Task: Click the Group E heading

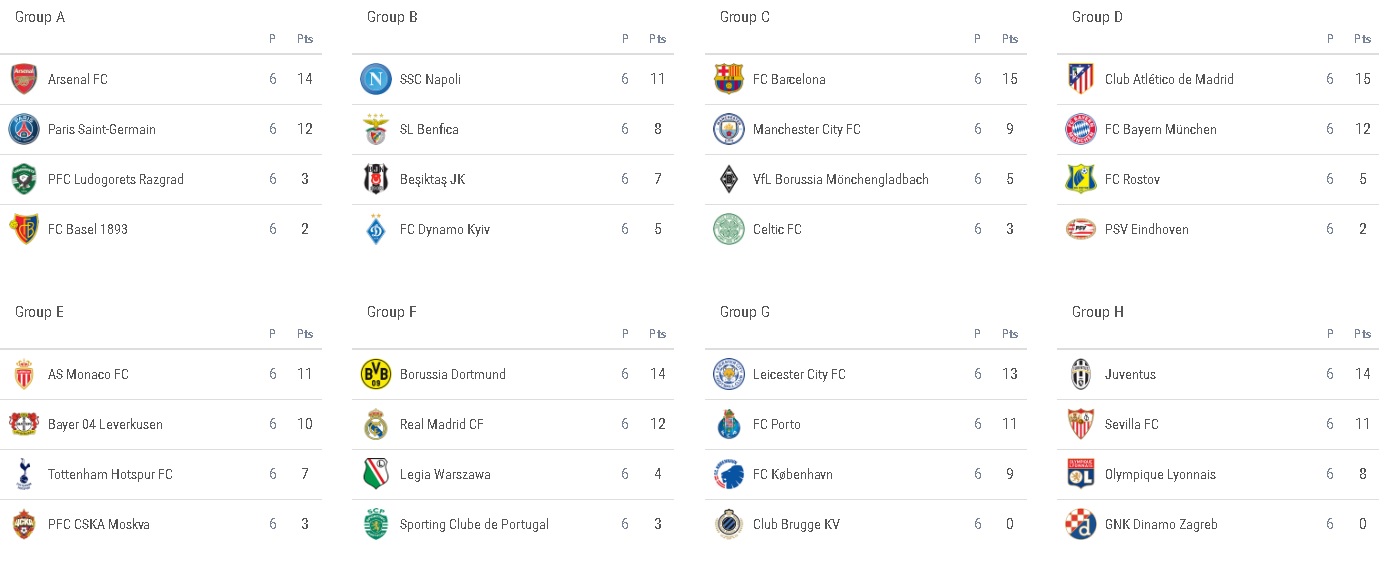Action: coord(40,312)
